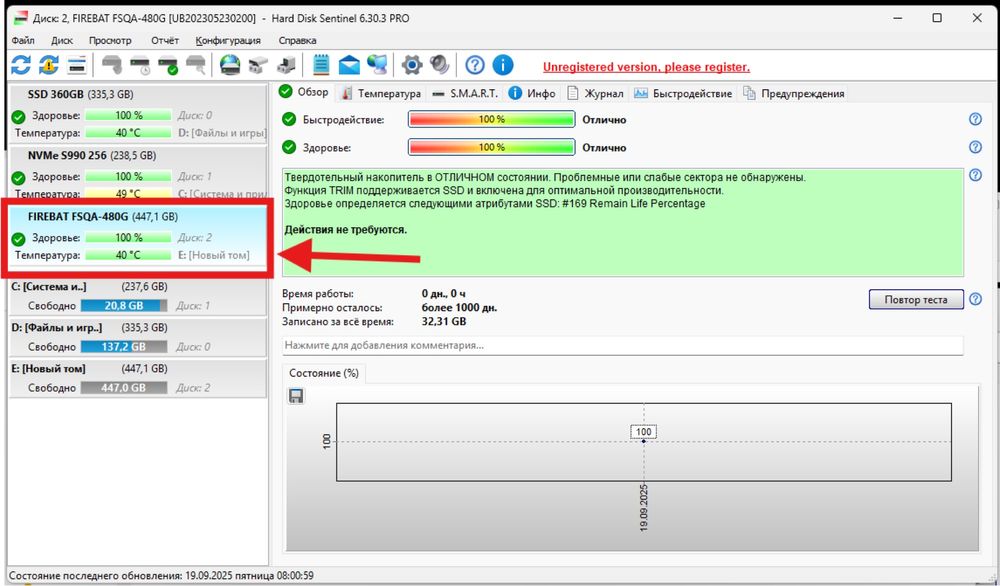Click the value 32,31 GB written
Screen dimensions: 1000x586
444,321
